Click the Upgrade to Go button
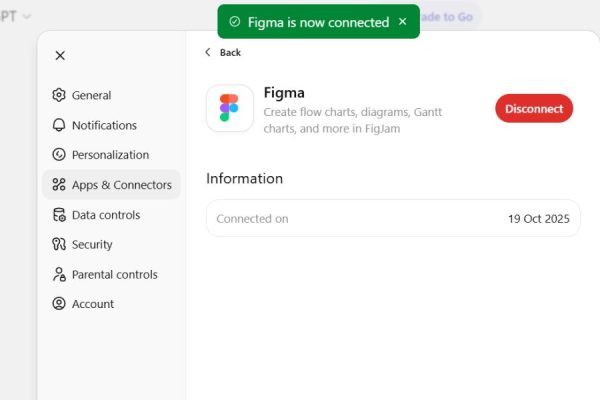 pyautogui.click(x=450, y=17)
